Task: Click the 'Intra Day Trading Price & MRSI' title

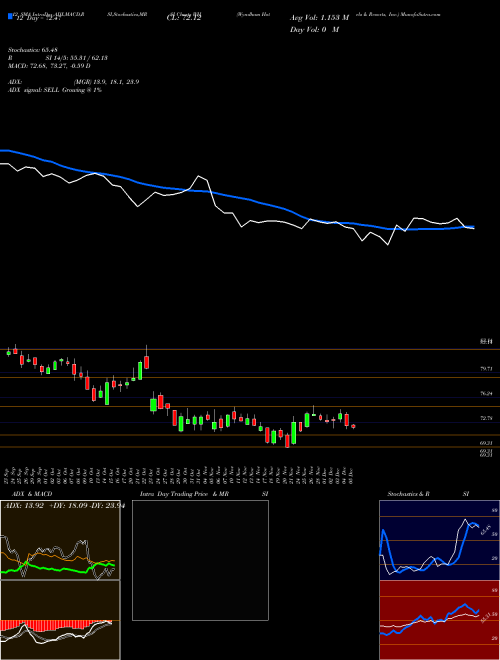Action: [204, 494]
